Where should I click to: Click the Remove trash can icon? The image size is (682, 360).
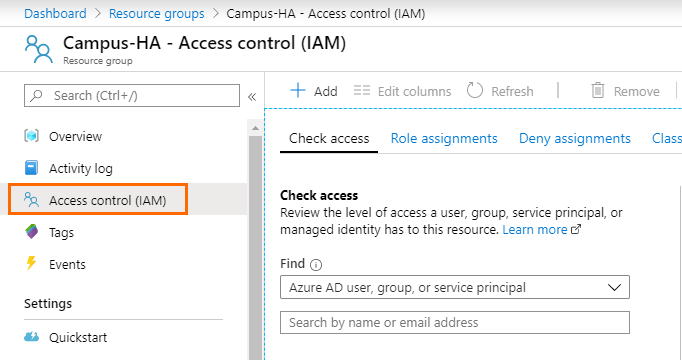click(x=598, y=90)
